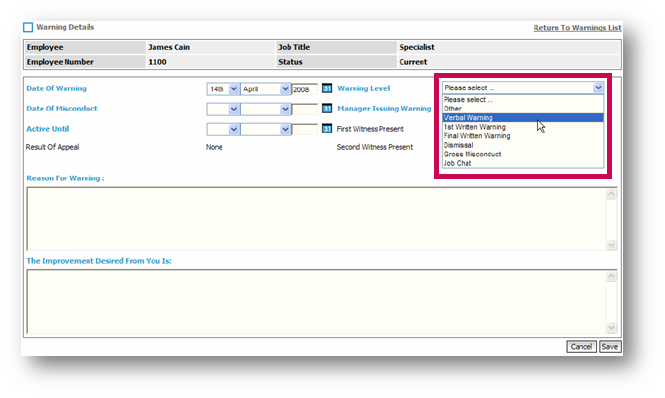Click the Date Of Warning year field
665x398 pixels.
[305, 89]
